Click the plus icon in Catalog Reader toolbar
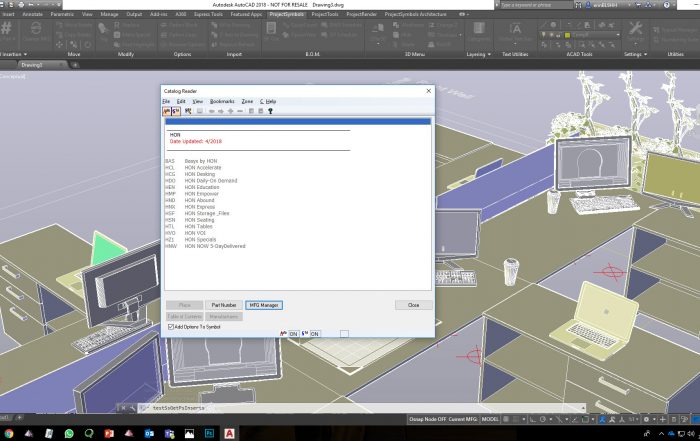700x441 pixels. point(230,111)
